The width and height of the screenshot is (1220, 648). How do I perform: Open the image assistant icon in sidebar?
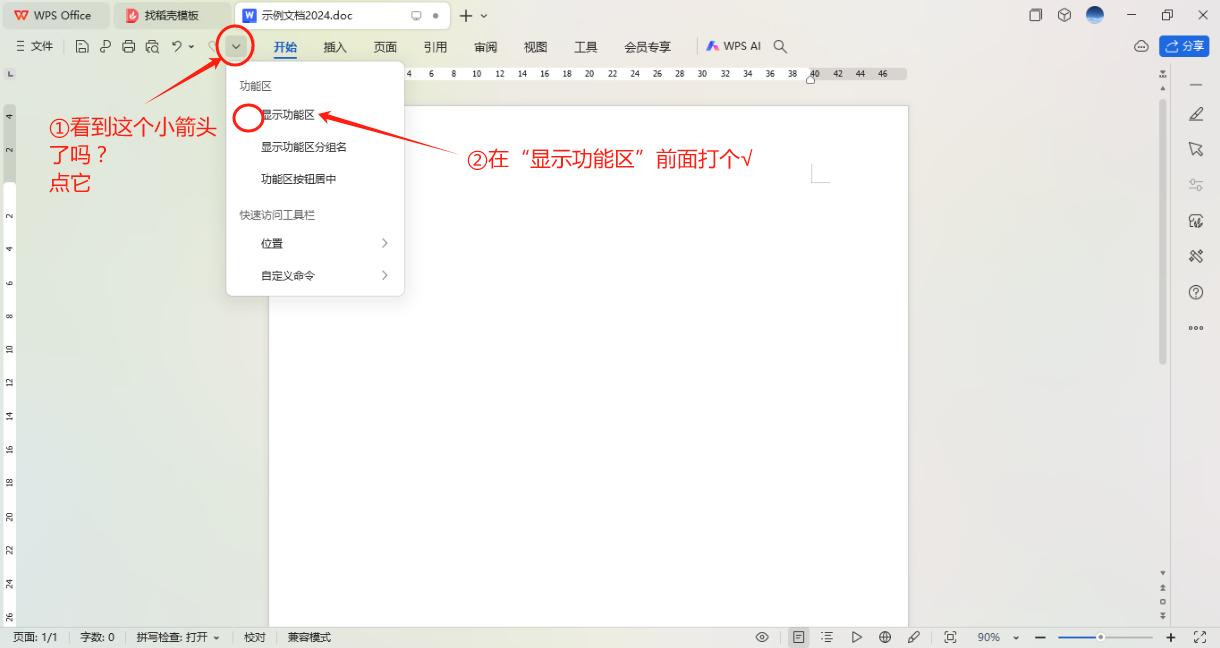(x=1196, y=221)
